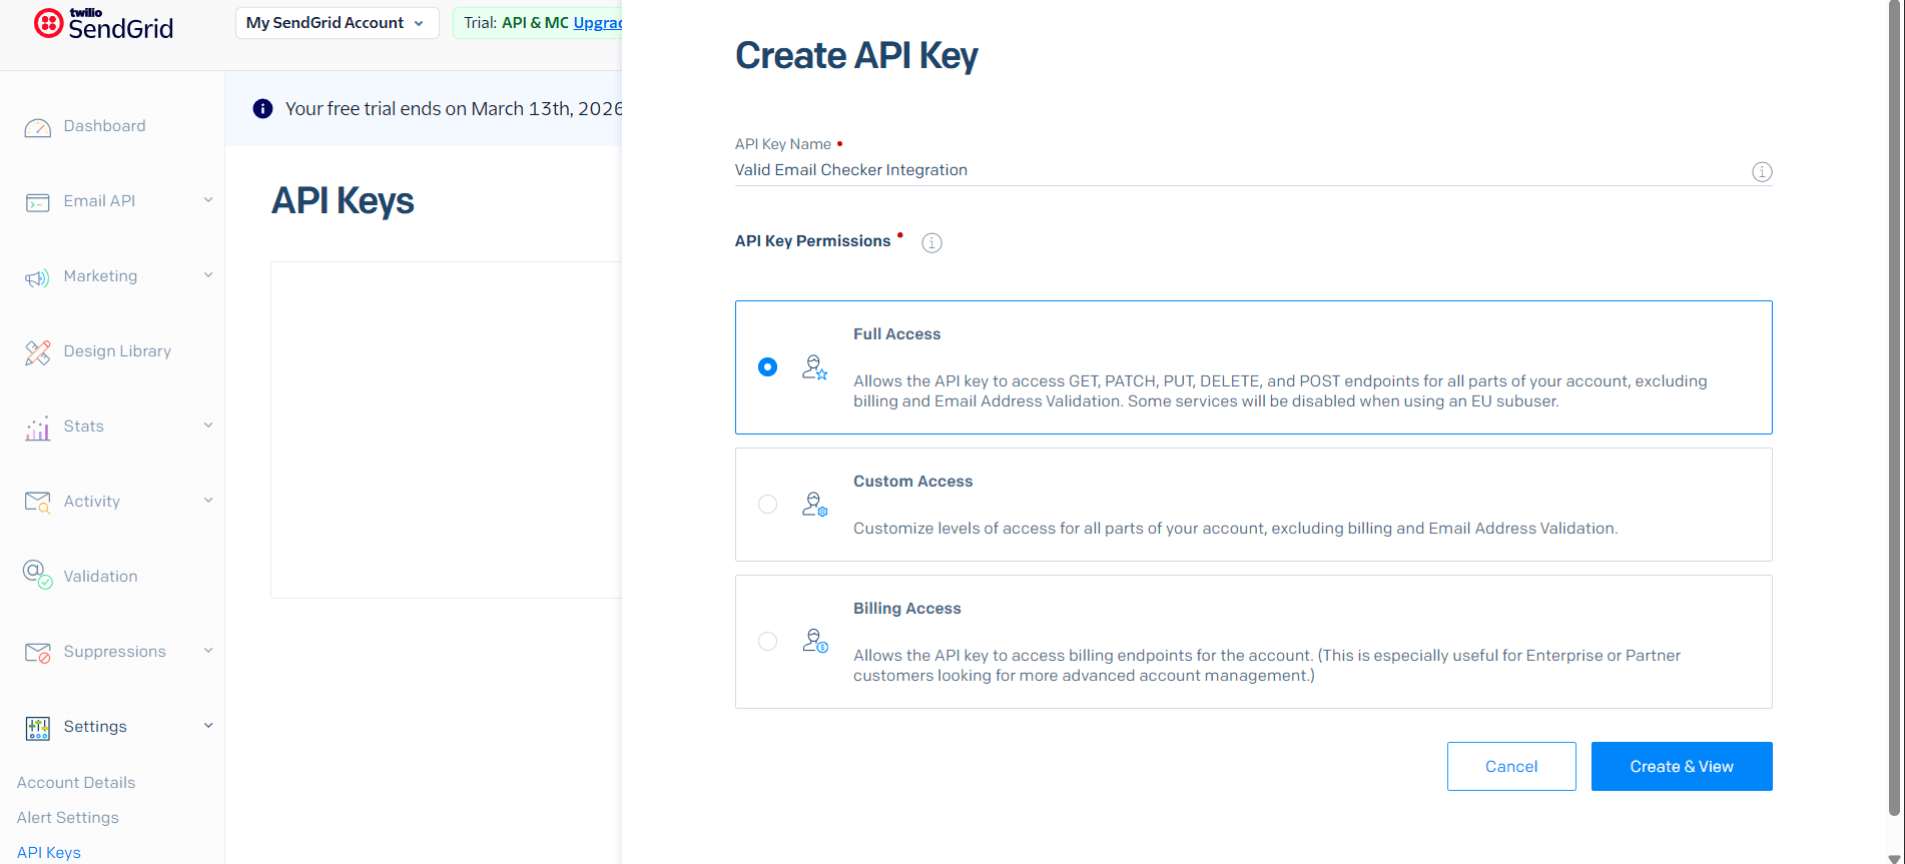Open Design Library in sidebar
1905x864 pixels.
coord(117,351)
